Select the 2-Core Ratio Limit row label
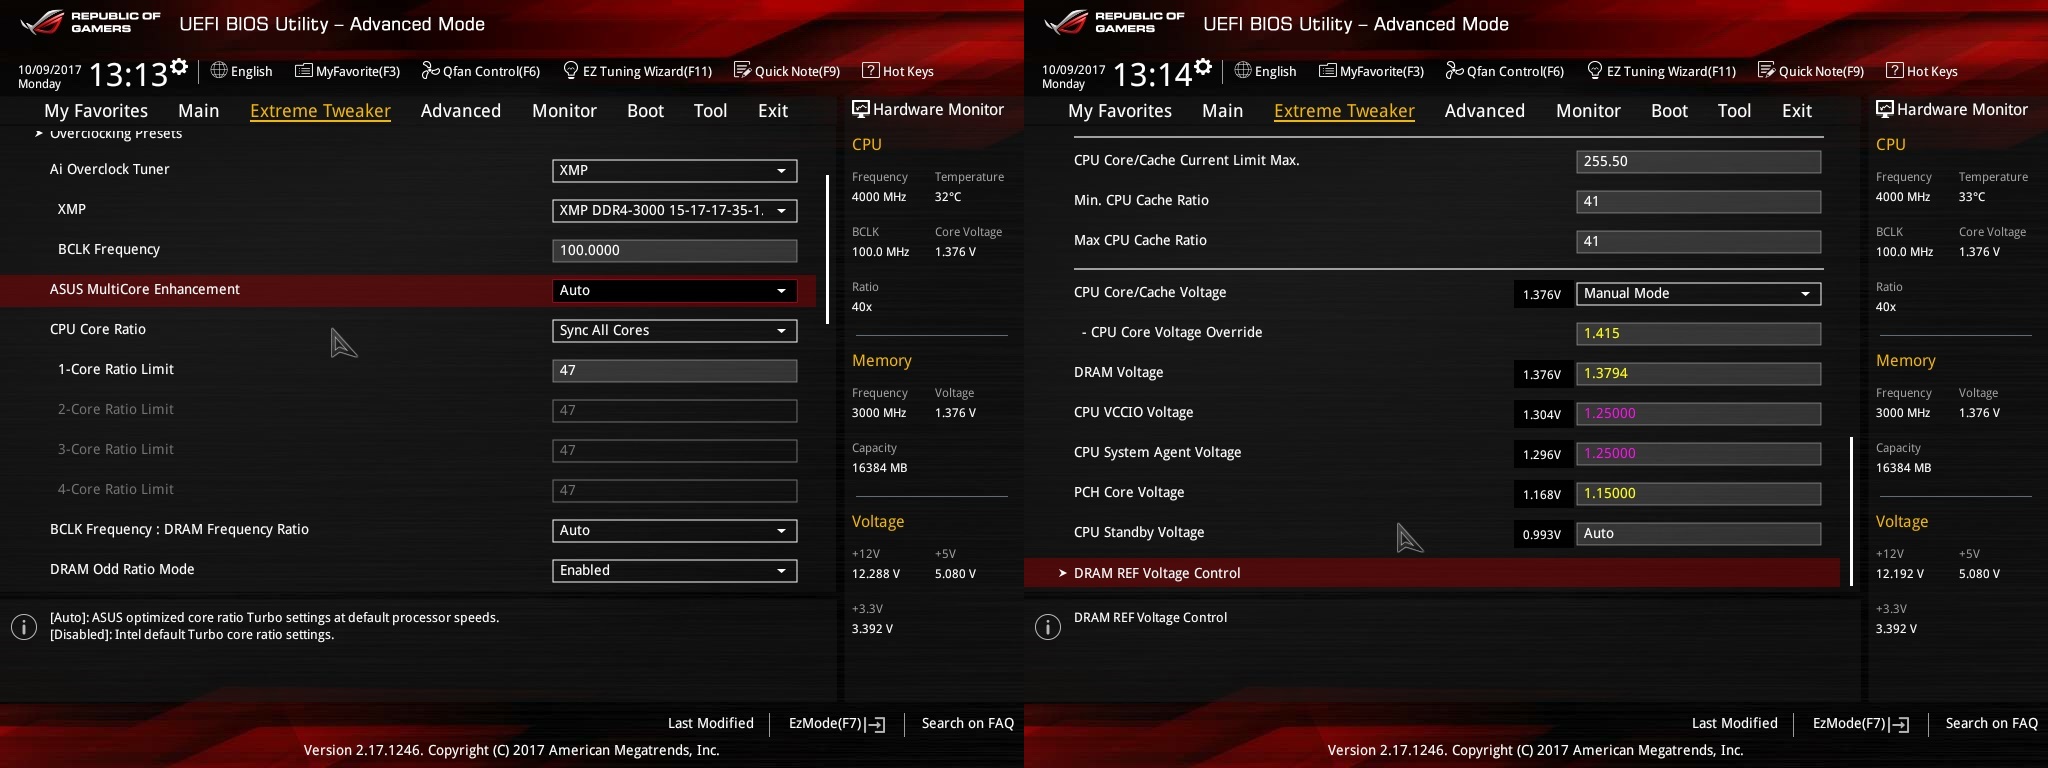Image resolution: width=2048 pixels, height=768 pixels. click(116, 409)
